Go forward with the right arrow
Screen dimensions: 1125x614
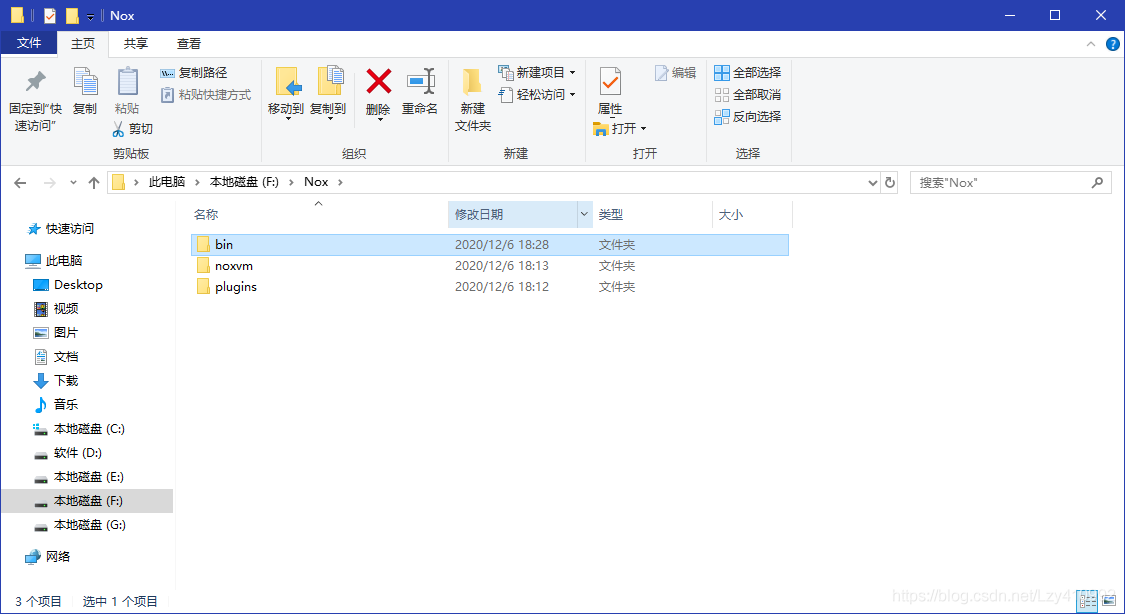(x=50, y=183)
